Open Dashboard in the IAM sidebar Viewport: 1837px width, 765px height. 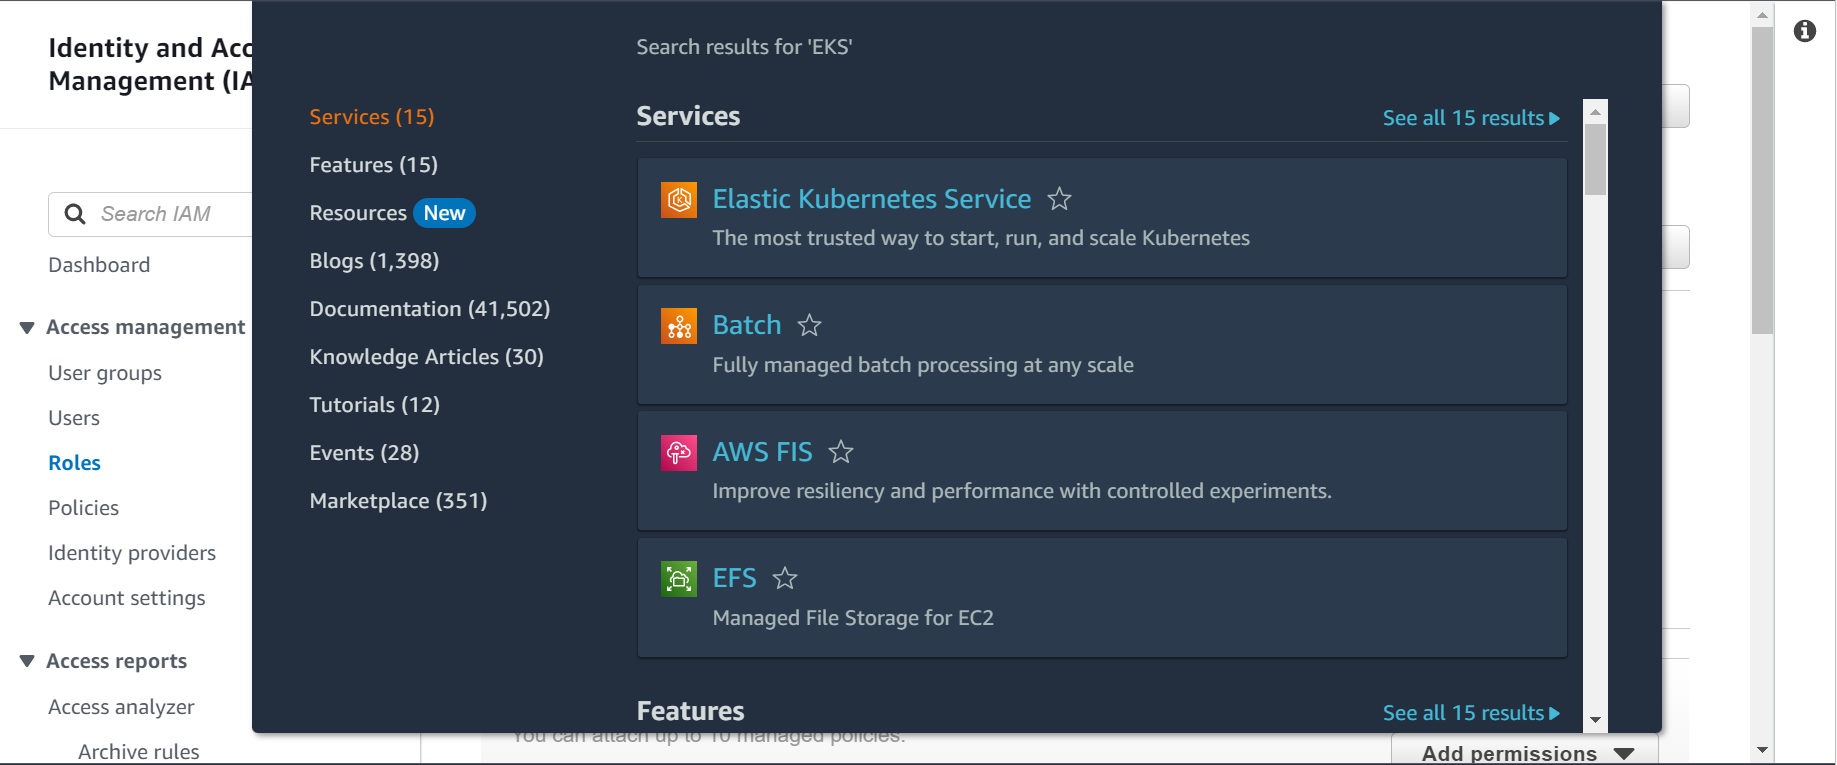pos(99,265)
